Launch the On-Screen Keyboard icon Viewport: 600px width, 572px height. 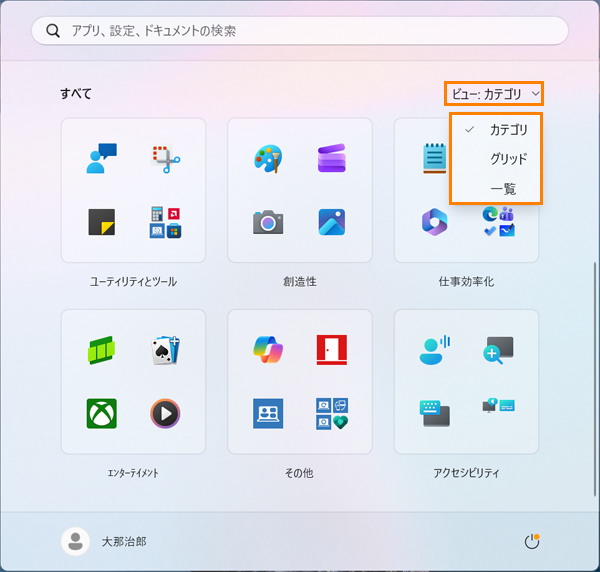click(435, 413)
